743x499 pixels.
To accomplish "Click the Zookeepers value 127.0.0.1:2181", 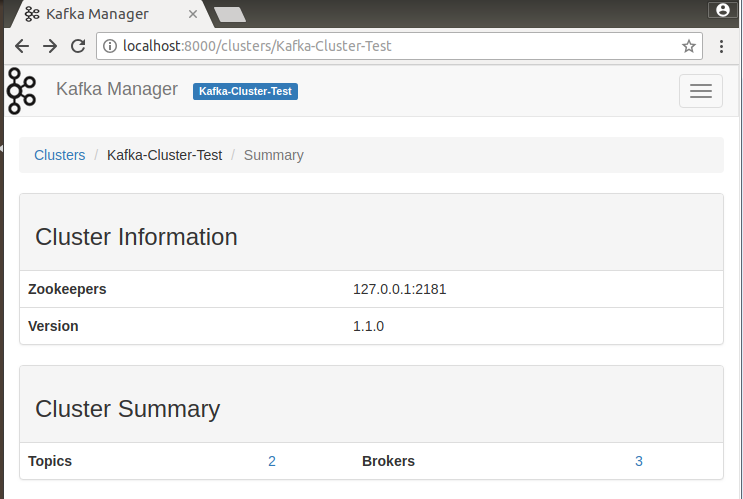I will tap(399, 289).
